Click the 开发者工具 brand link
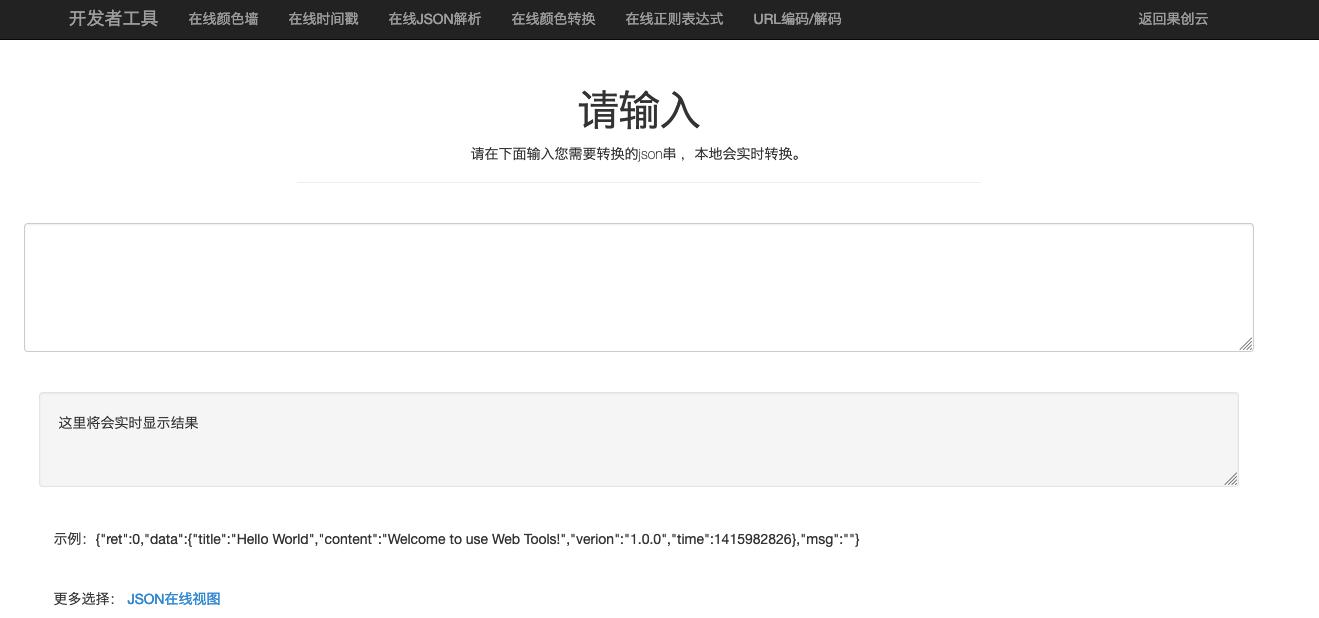The height and width of the screenshot is (618, 1319). [x=112, y=18]
